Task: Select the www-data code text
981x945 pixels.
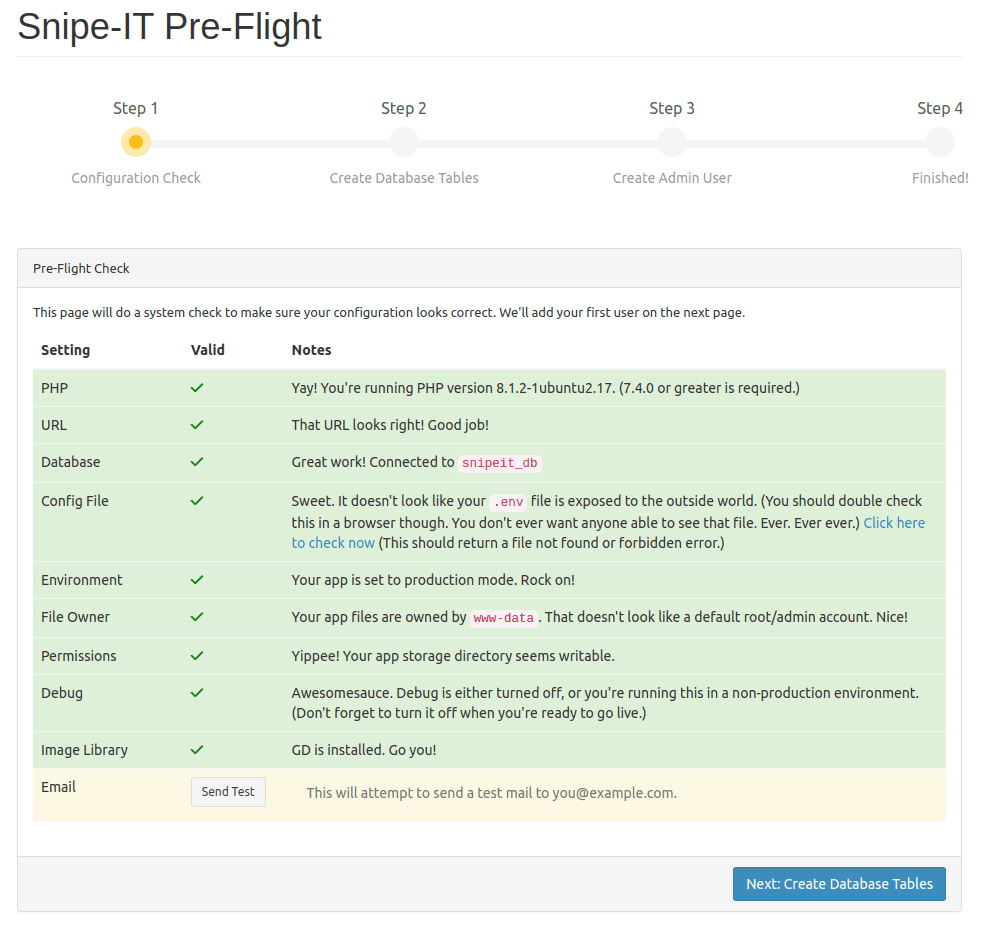Action: tap(504, 617)
